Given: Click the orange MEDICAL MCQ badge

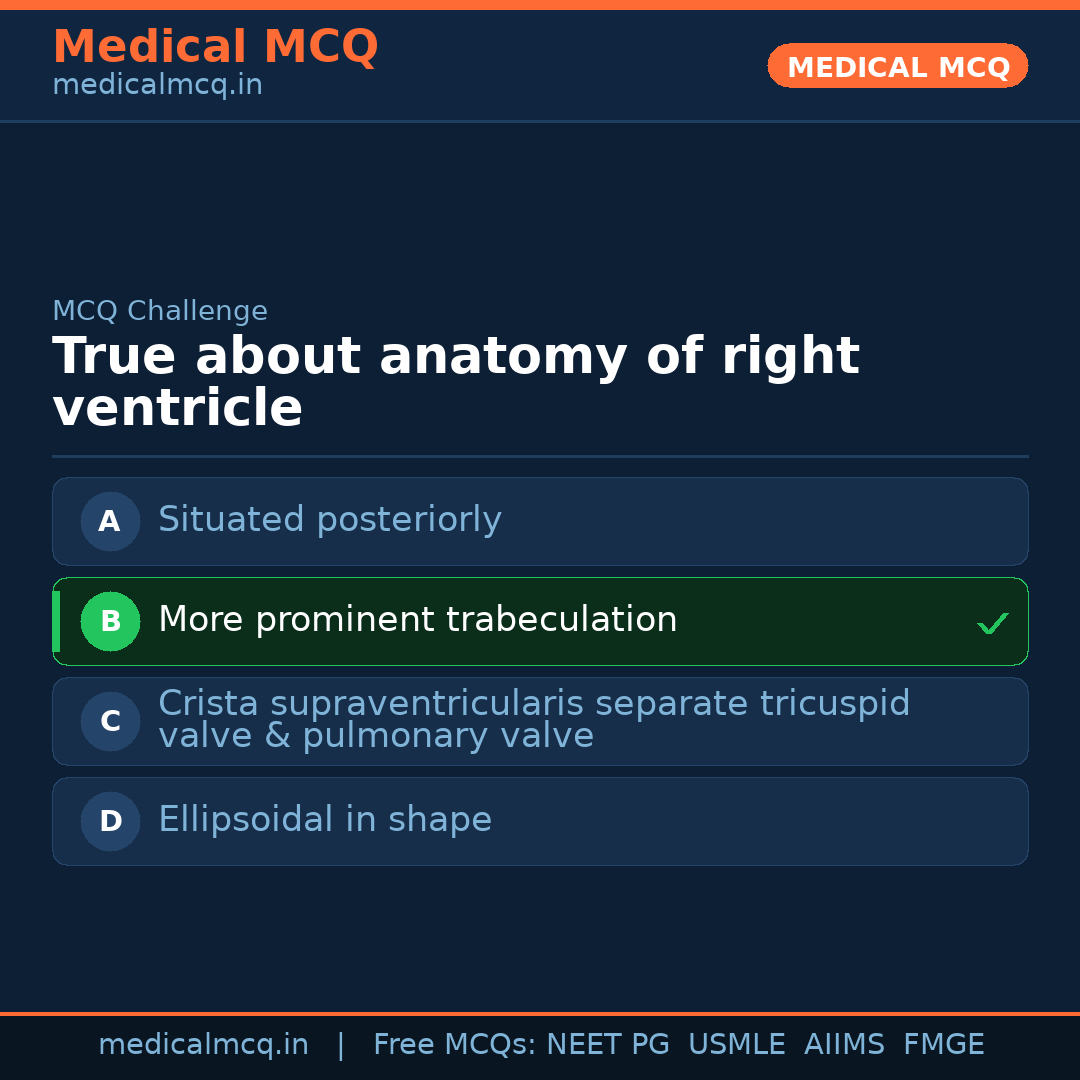Looking at the screenshot, I should 897,67.
